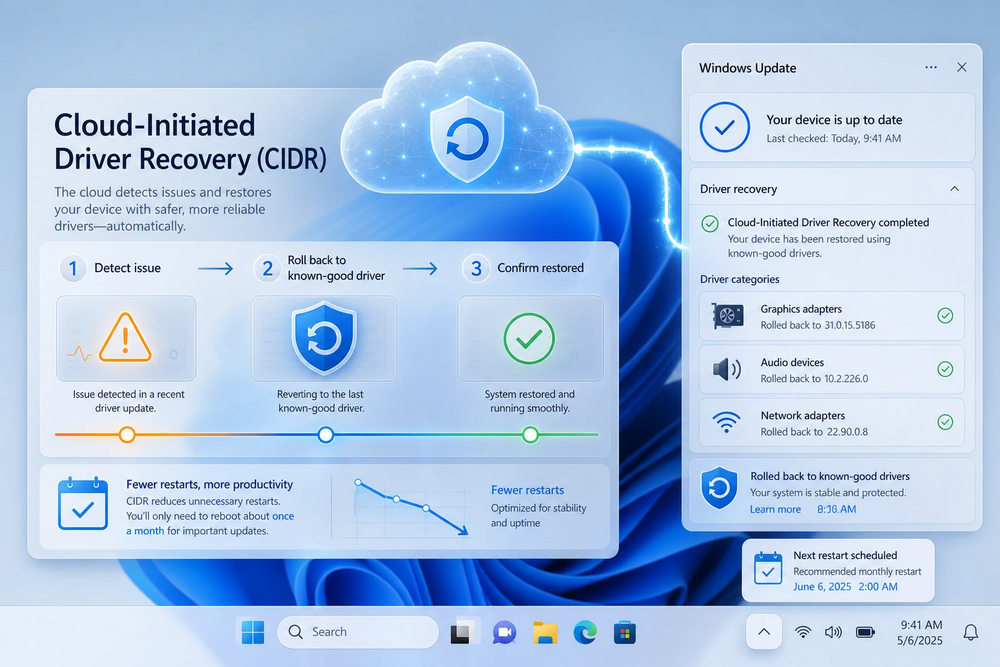The height and width of the screenshot is (667, 1000).
Task: Click 'Cloud-Initiated Driver Recovery completed' text
Action: click(828, 223)
